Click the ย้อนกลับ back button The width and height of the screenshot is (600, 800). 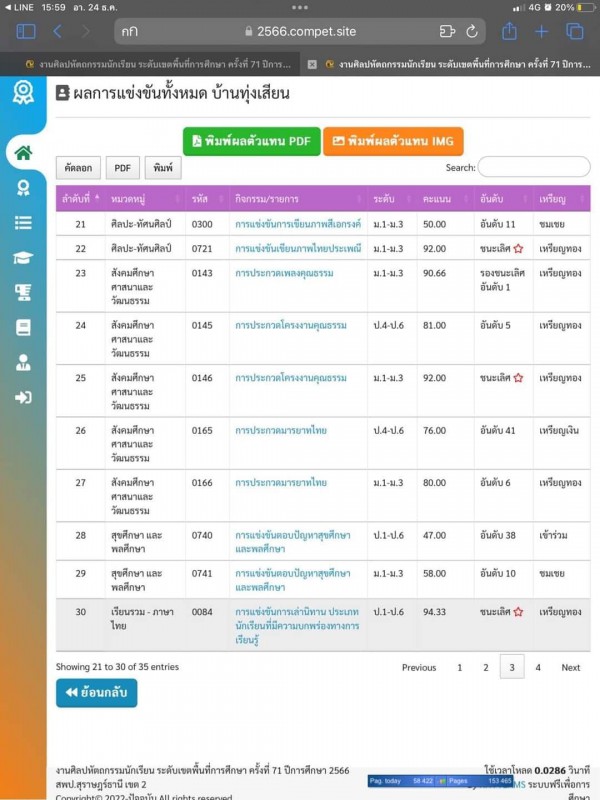[96, 693]
